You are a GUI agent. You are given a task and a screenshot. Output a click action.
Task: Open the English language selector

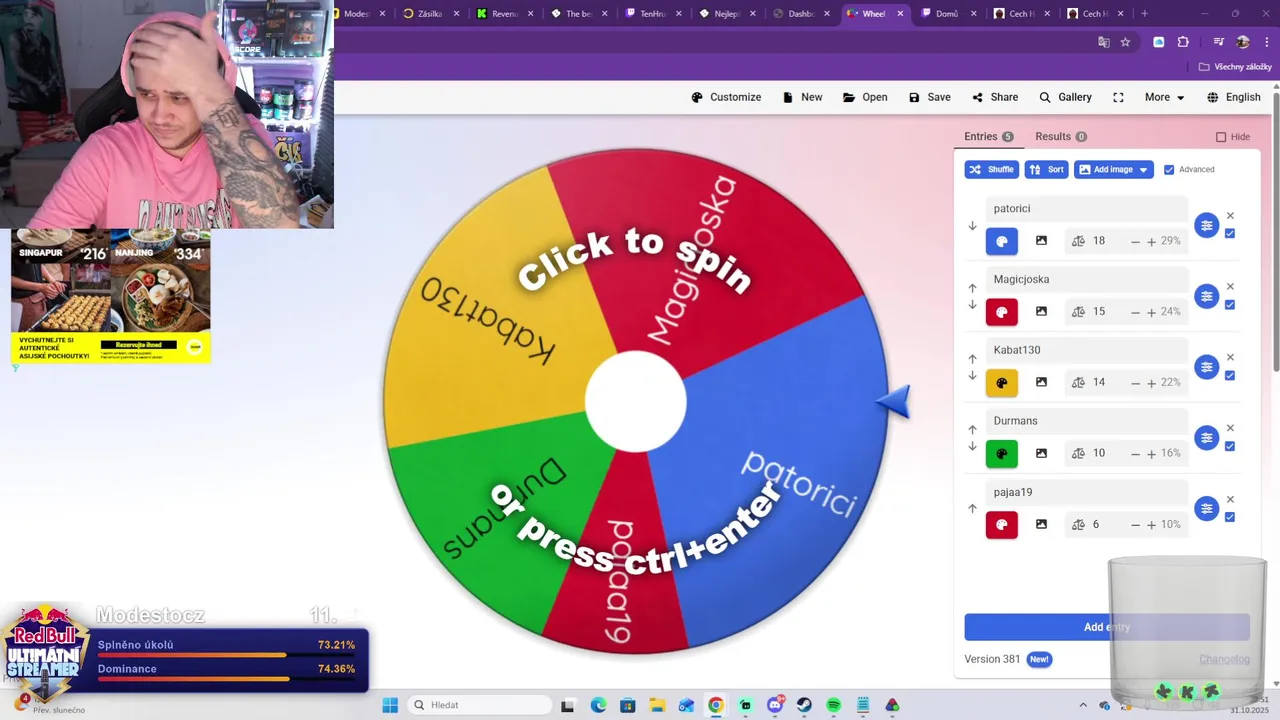click(1233, 97)
